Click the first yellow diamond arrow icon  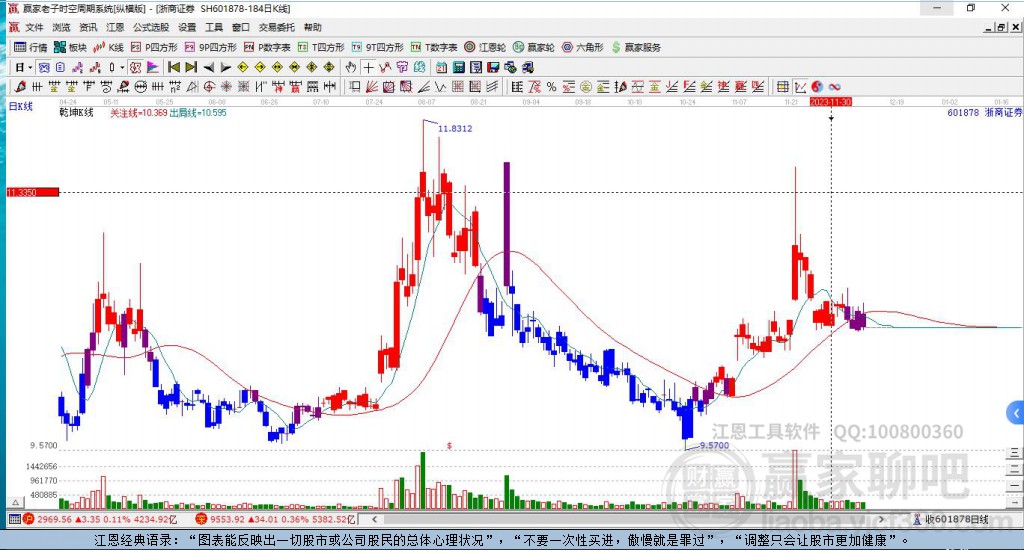point(242,67)
